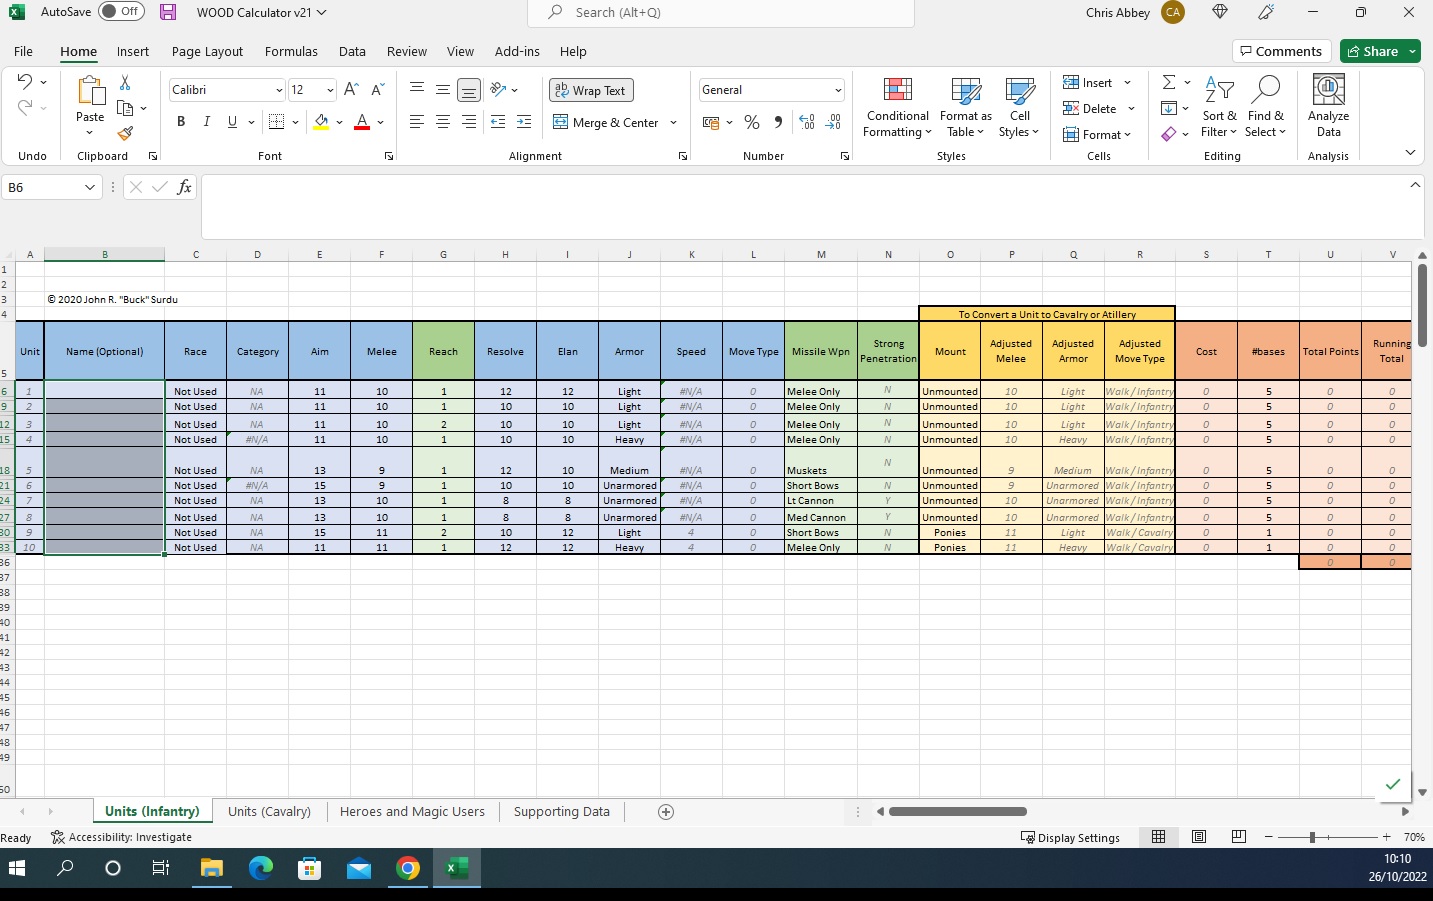Click the Conditional Formatting icon
Image resolution: width=1433 pixels, height=901 pixels.
[x=897, y=90]
